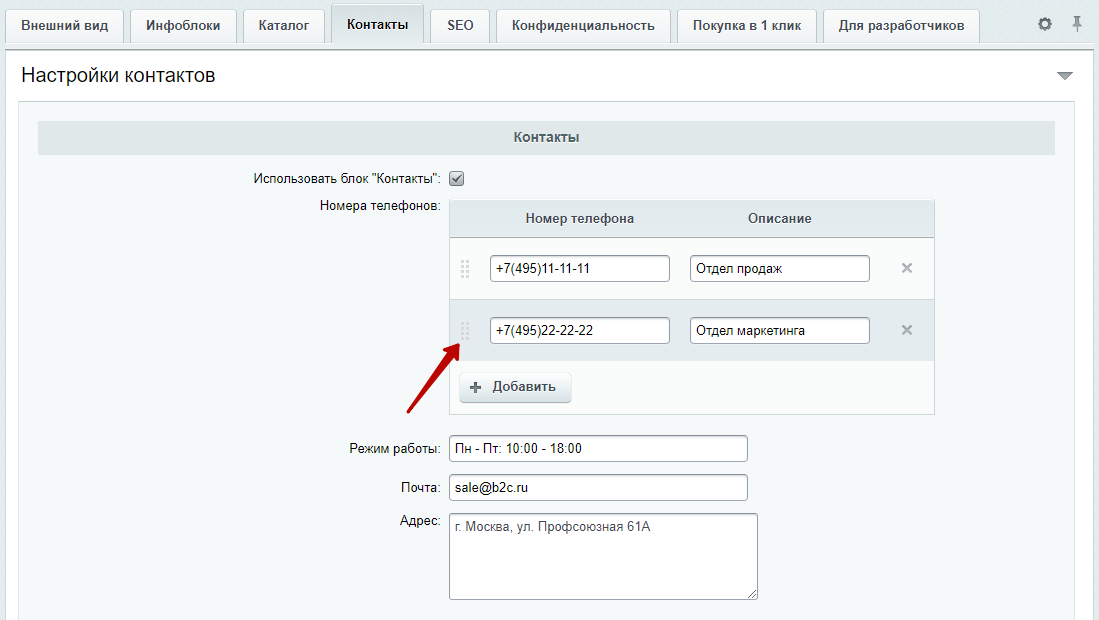Click the Режим работы label
Image resolution: width=1099 pixels, height=620 pixels.
point(395,448)
